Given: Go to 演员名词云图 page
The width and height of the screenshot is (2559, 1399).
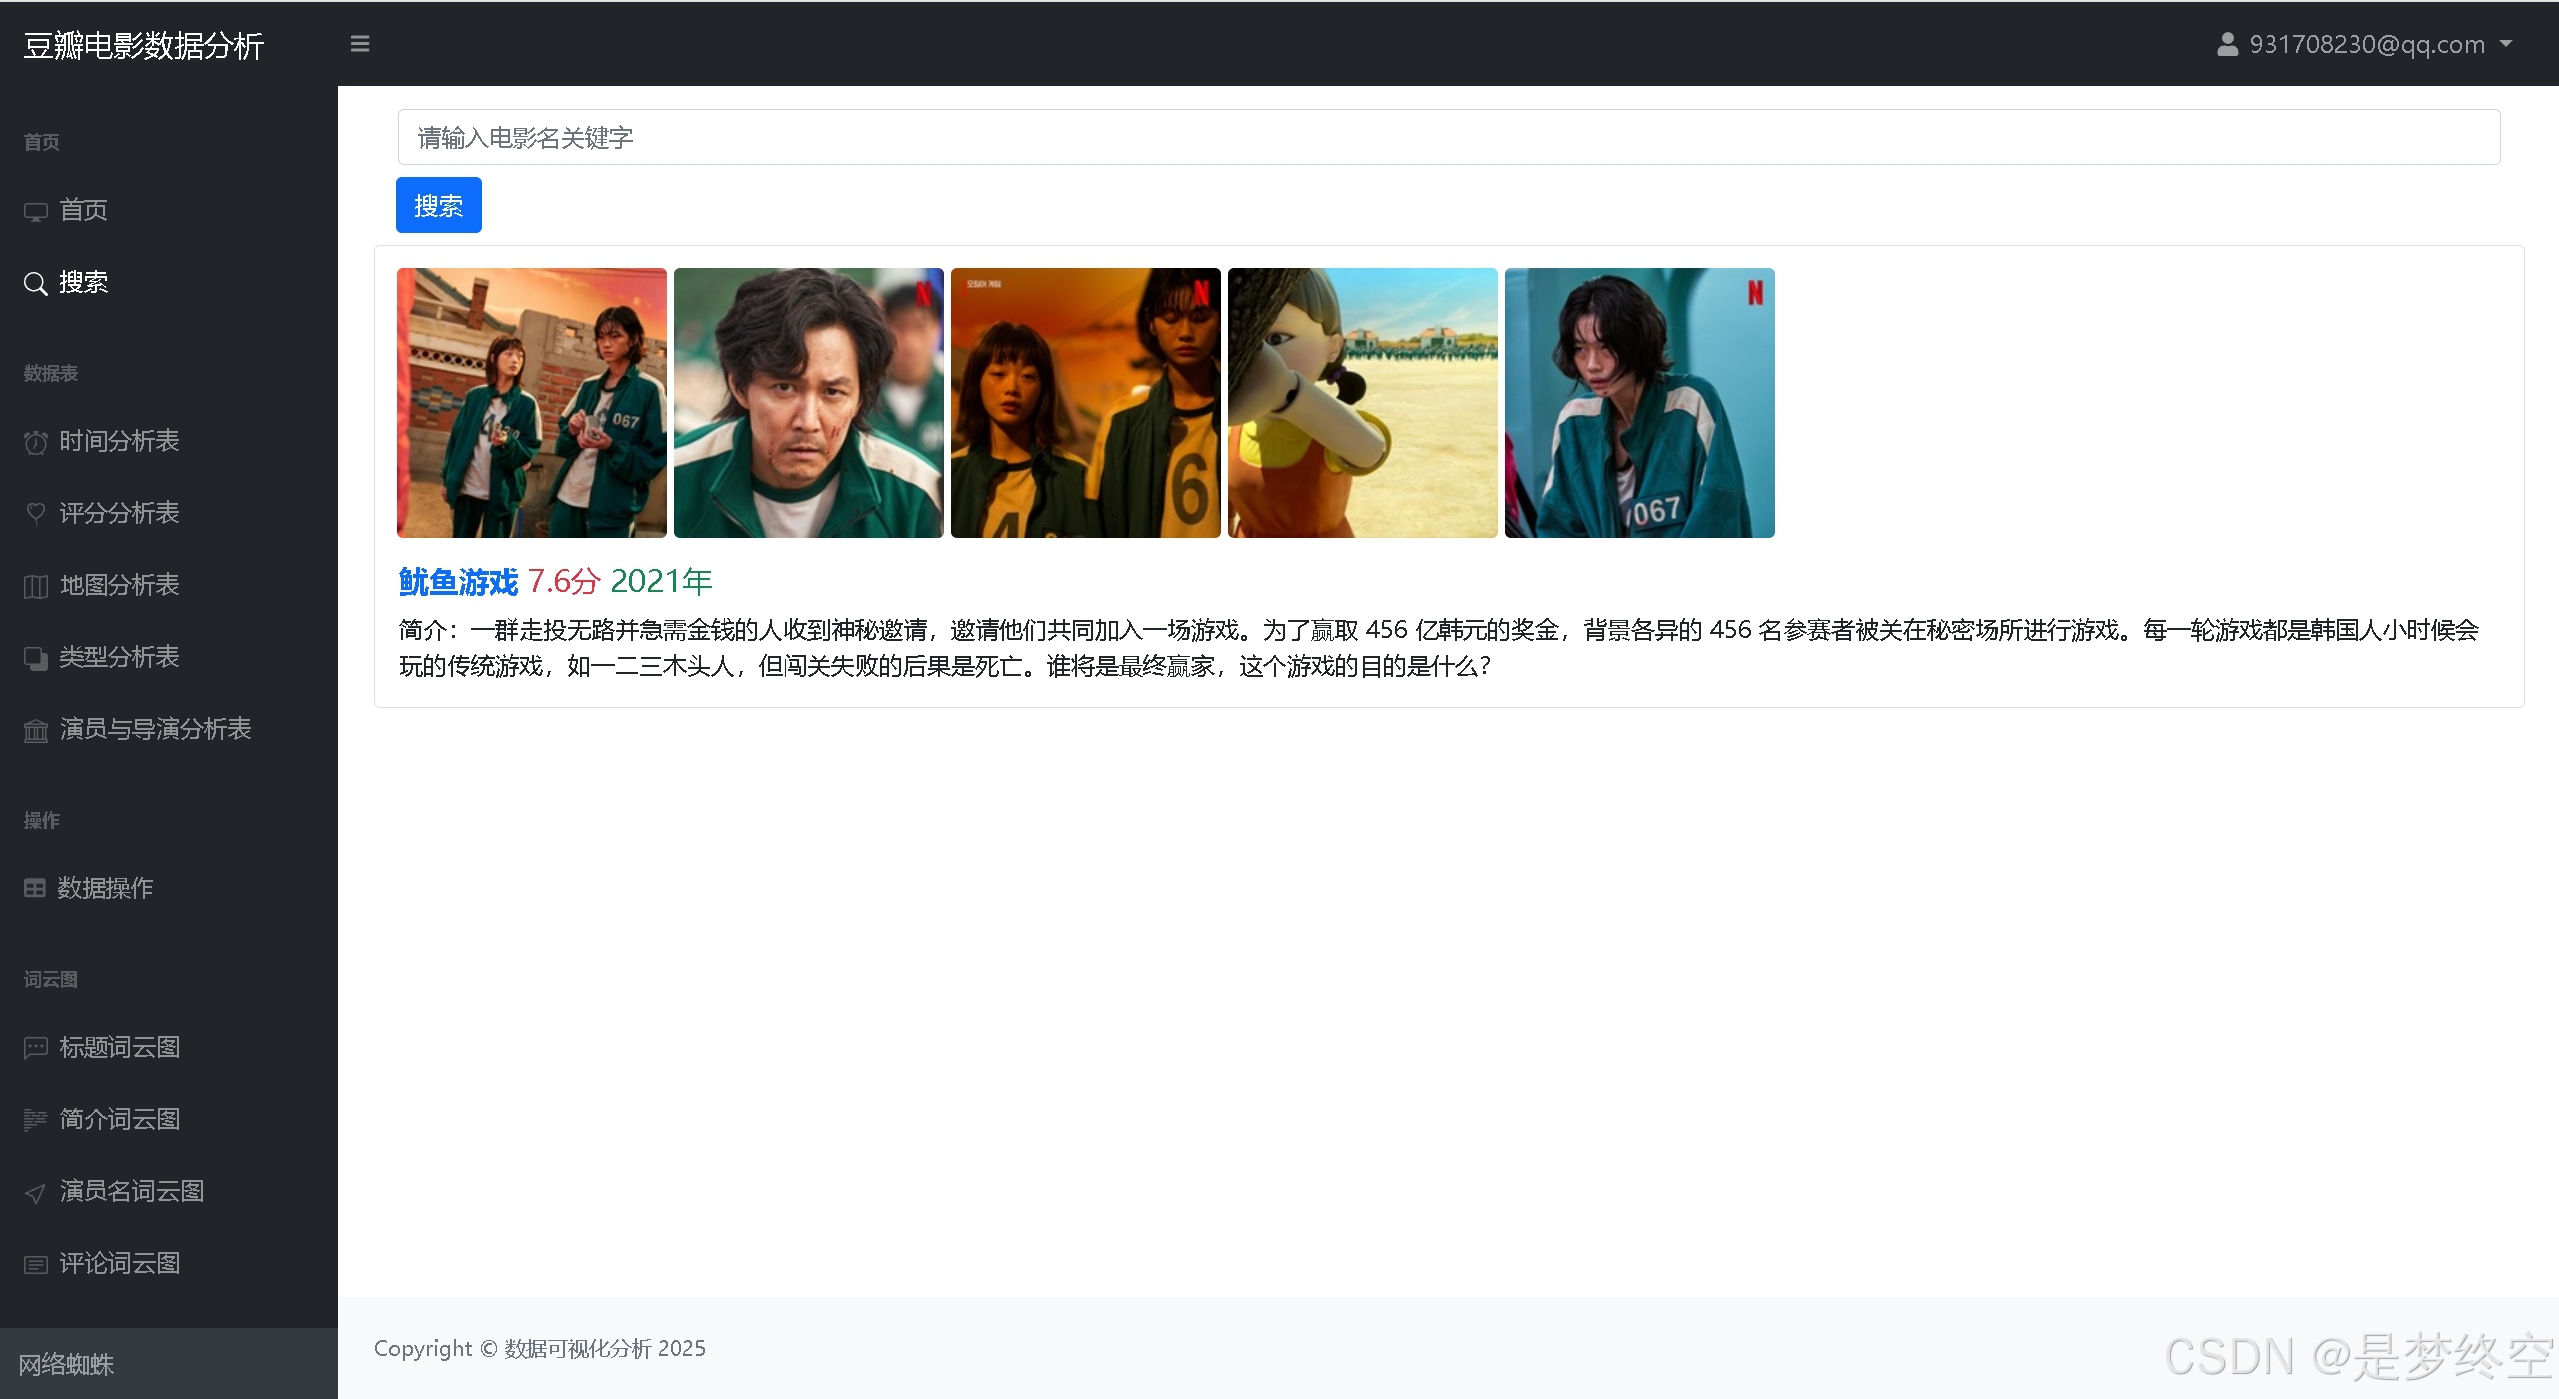Looking at the screenshot, I should click(x=131, y=1191).
